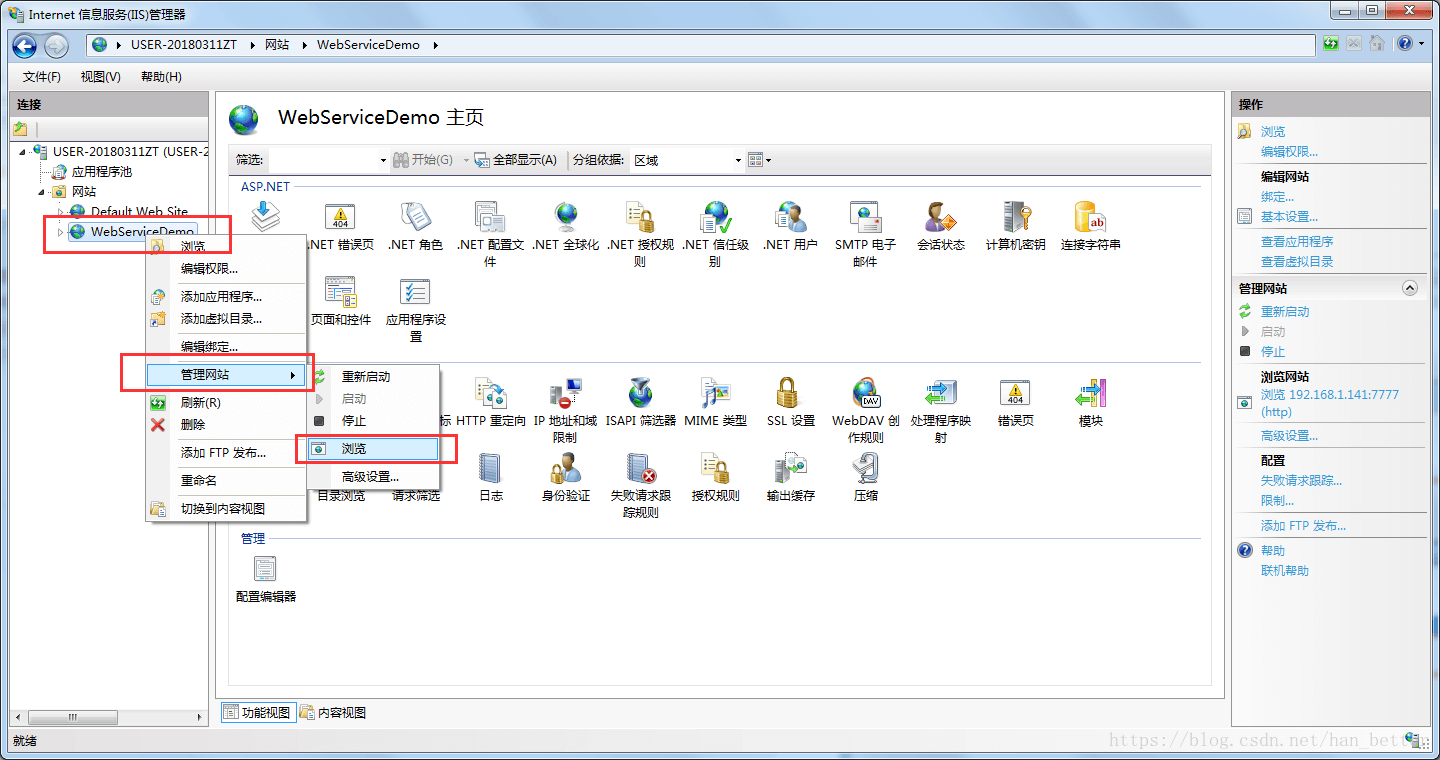Open the 管理网站 submenu entry

click(226, 375)
